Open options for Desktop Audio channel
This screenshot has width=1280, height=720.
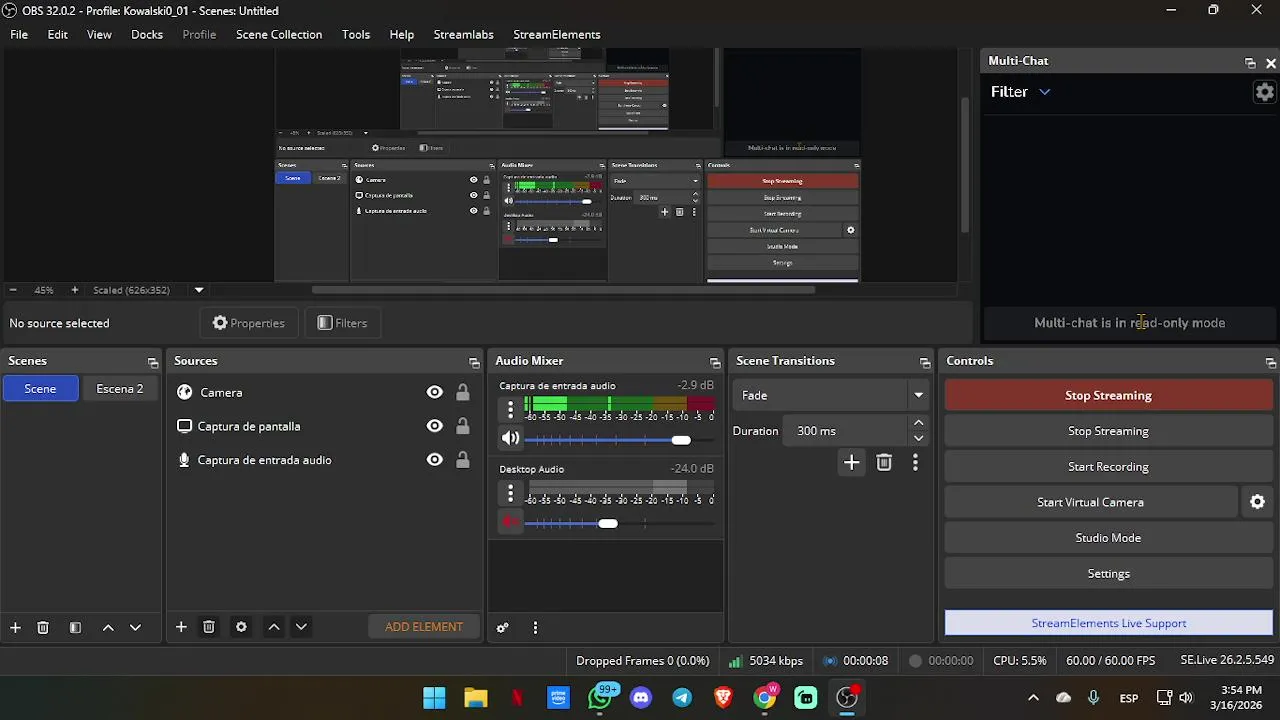(510, 493)
